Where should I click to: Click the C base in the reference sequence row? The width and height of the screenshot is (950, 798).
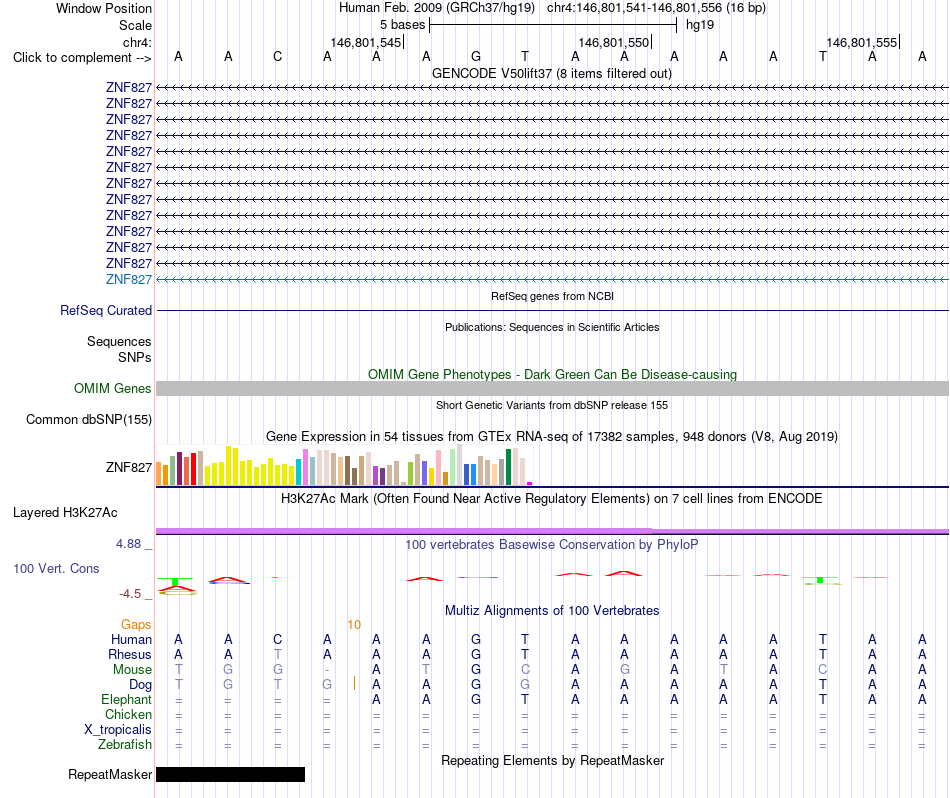coord(277,57)
